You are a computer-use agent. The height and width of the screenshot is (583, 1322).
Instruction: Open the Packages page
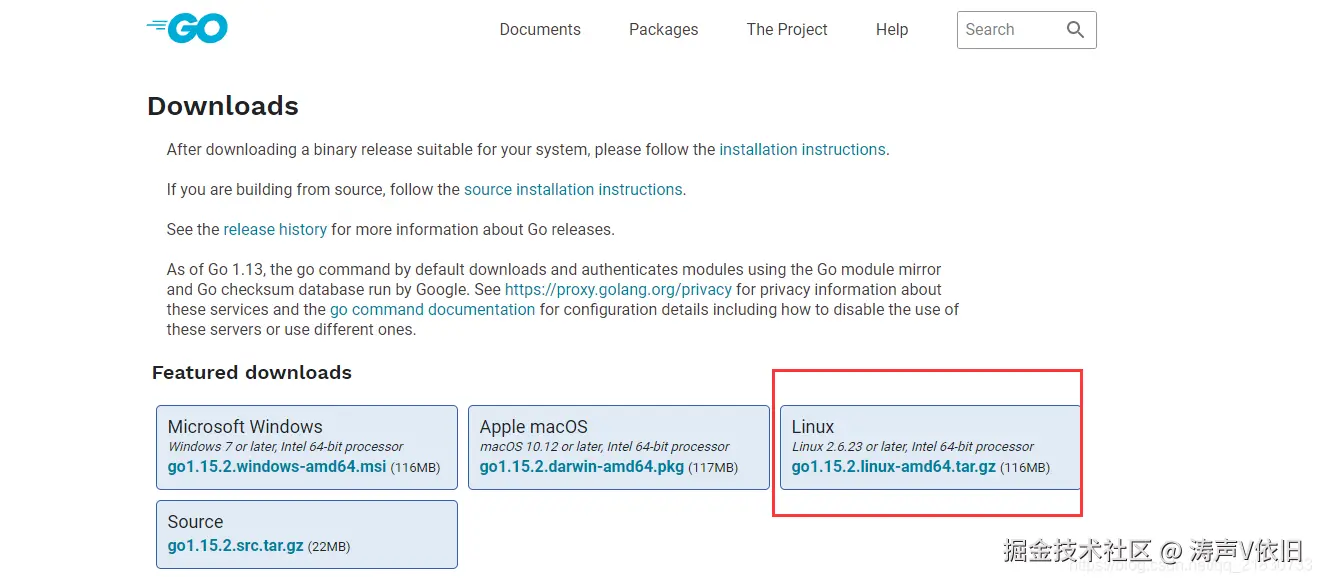[663, 30]
